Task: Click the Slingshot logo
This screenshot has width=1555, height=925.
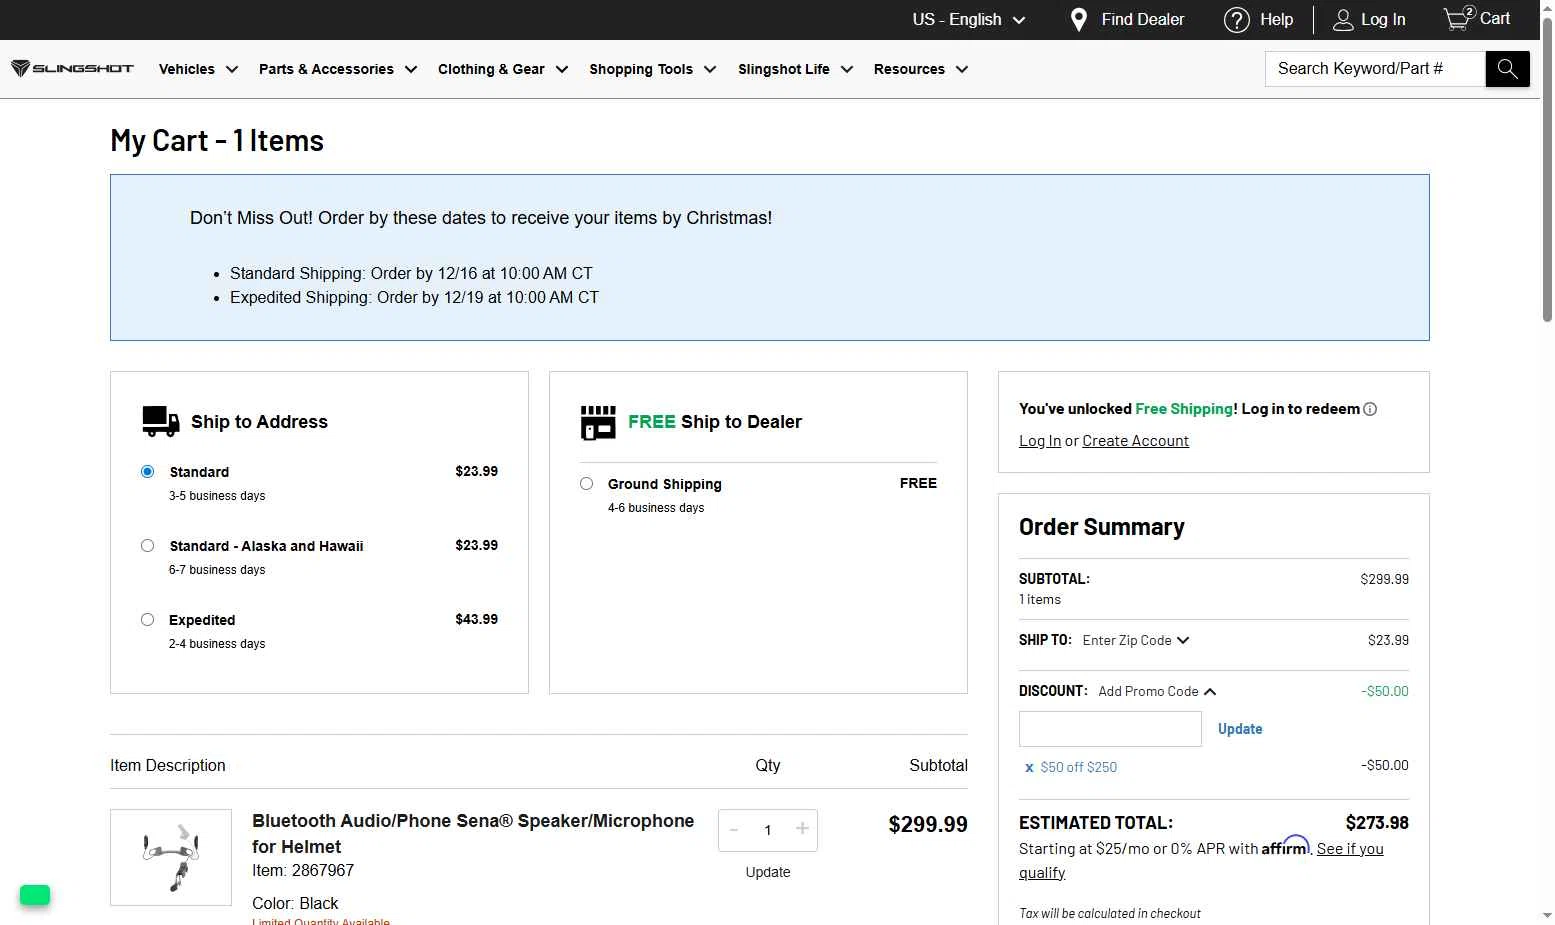Action: pos(72,69)
